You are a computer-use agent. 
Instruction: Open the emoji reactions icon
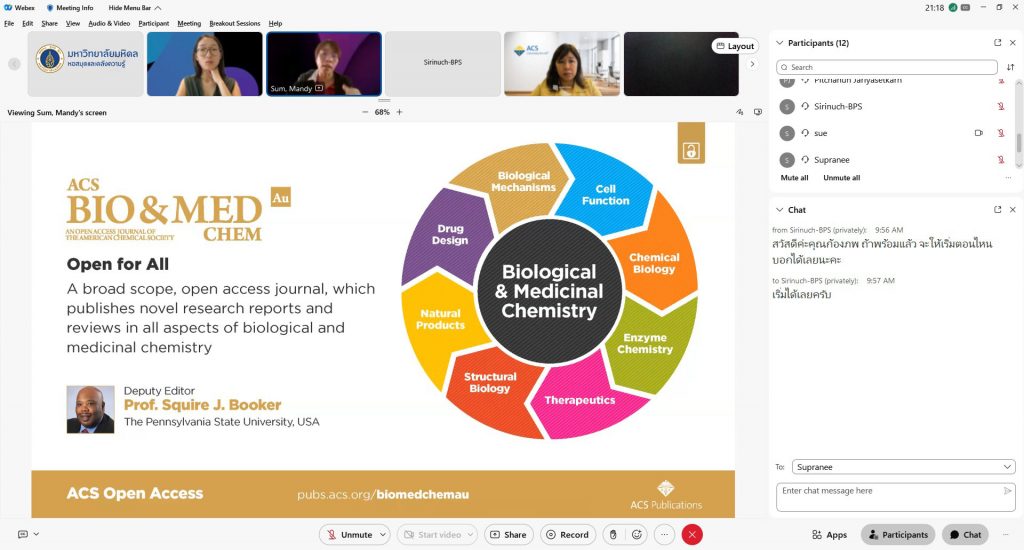point(637,535)
